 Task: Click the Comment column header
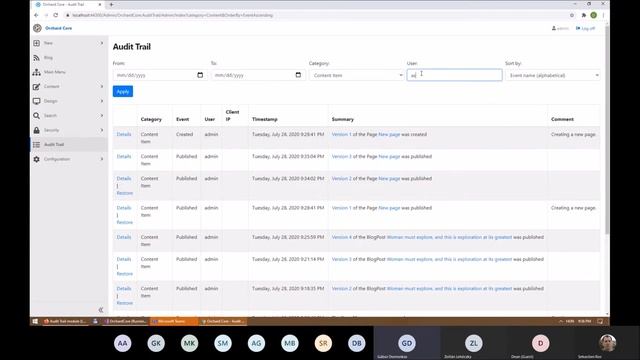(x=562, y=119)
